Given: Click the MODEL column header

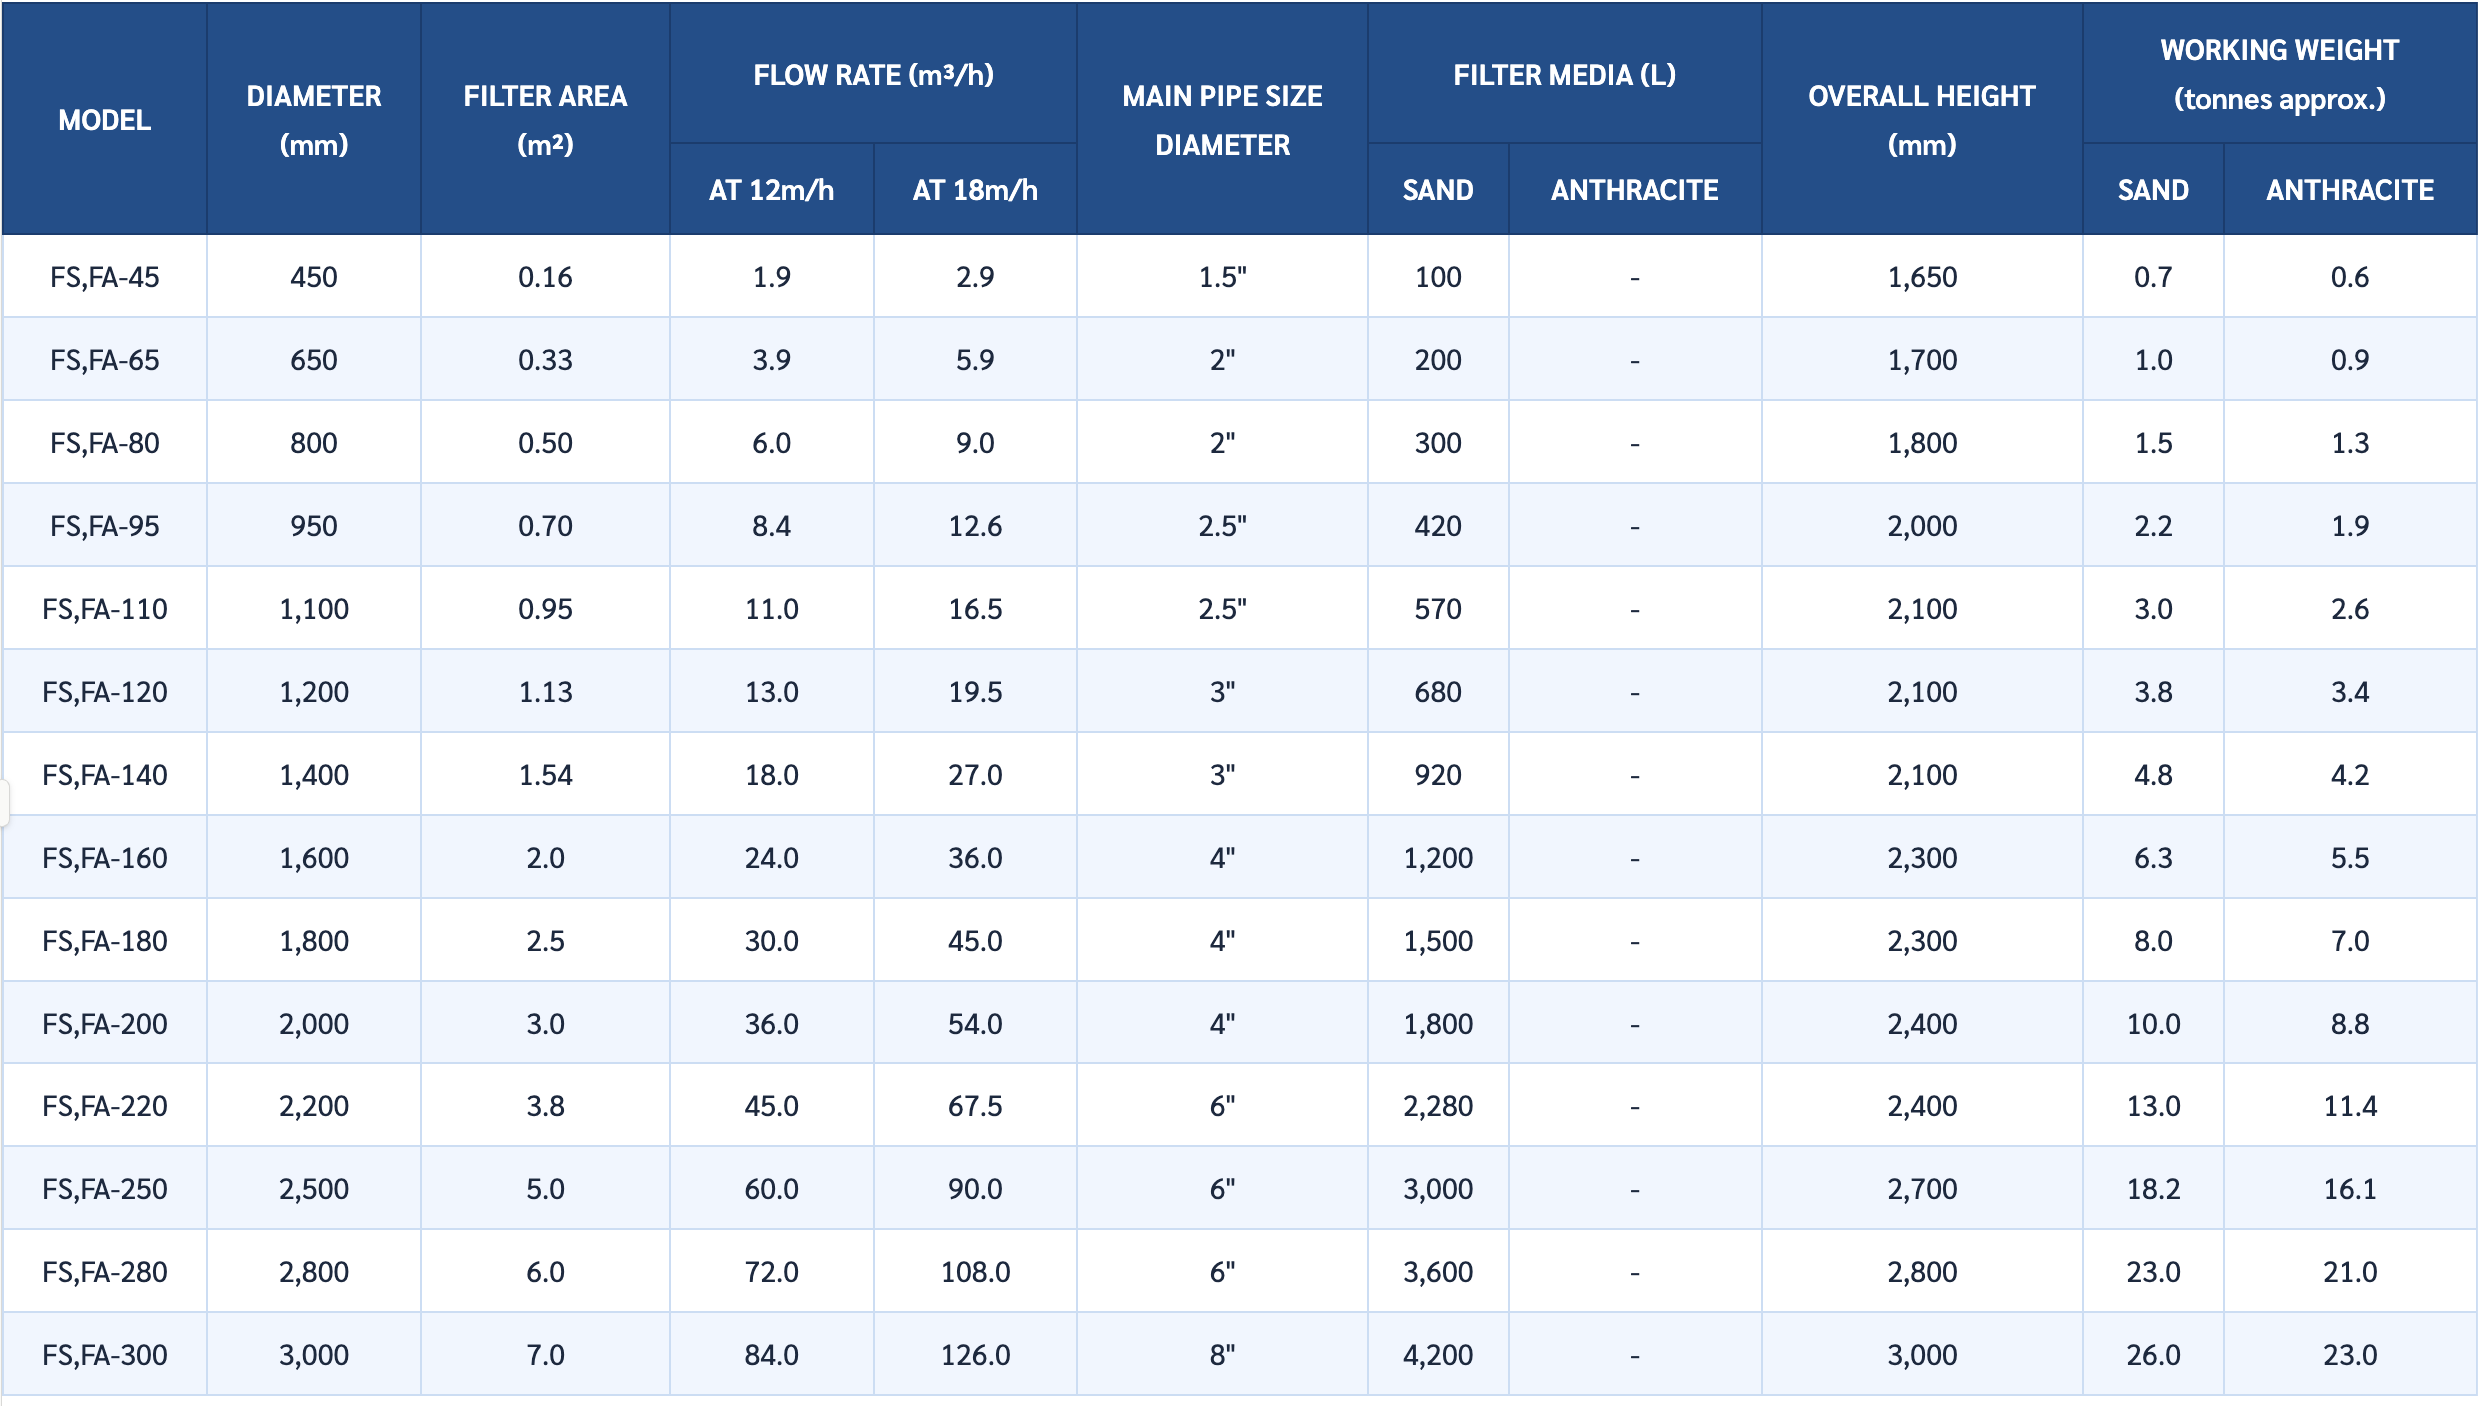Looking at the screenshot, I should [104, 120].
